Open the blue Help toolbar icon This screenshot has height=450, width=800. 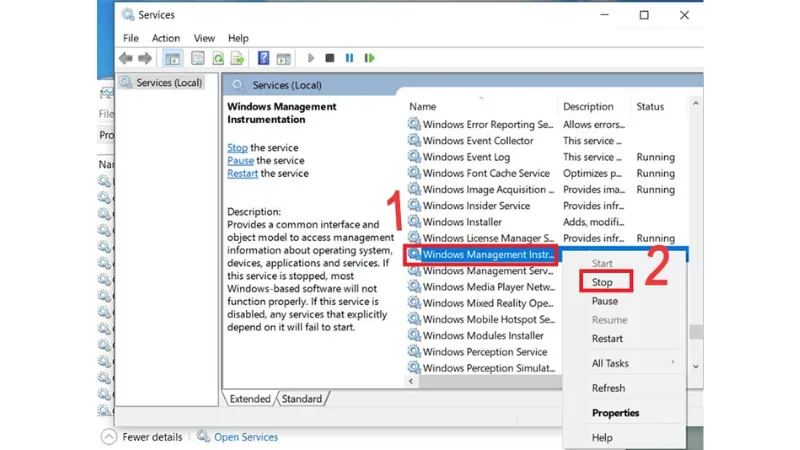[x=264, y=59]
